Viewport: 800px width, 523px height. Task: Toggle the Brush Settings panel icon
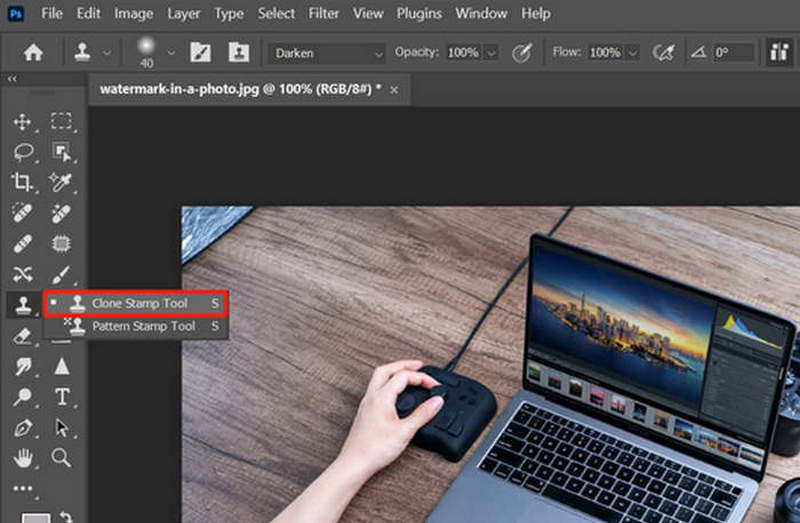coord(201,52)
